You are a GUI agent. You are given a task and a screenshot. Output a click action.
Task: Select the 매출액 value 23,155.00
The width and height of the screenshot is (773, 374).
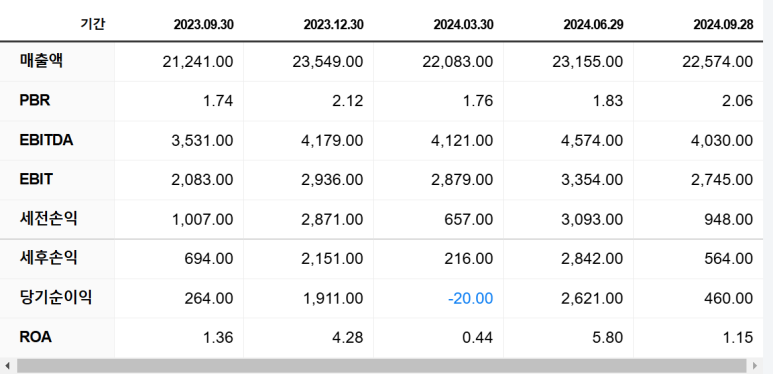(x=588, y=62)
